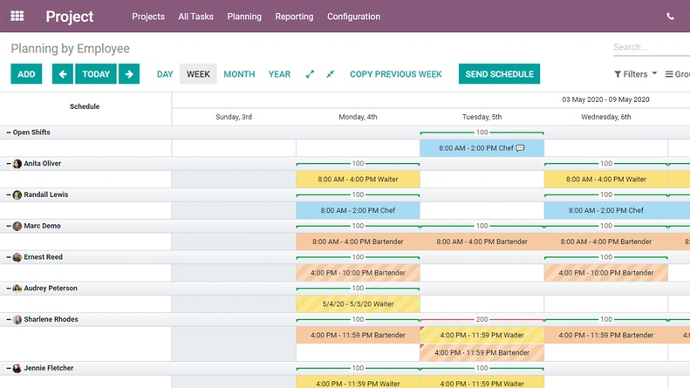Open the All Tasks menu
The image size is (690, 388).
(196, 16)
